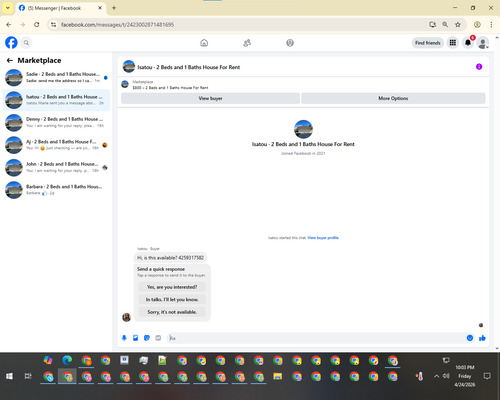Open Barbara's 2 Beds house conversation

[x=56, y=190]
